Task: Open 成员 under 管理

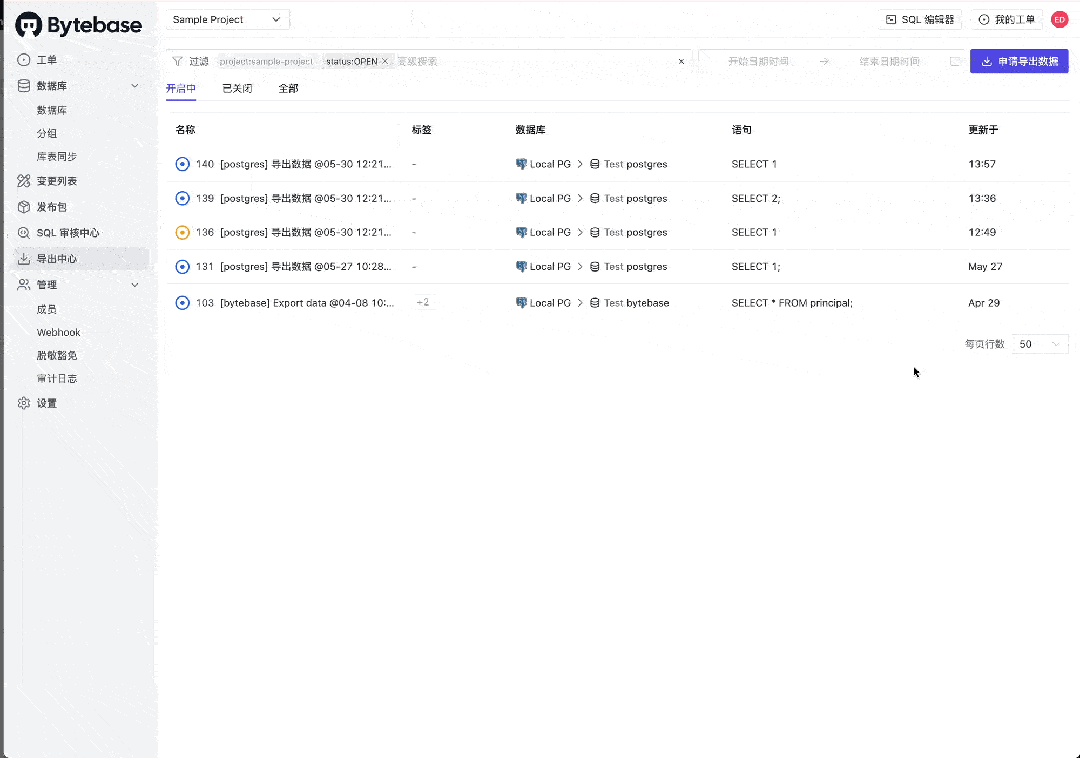Action: coord(47,309)
